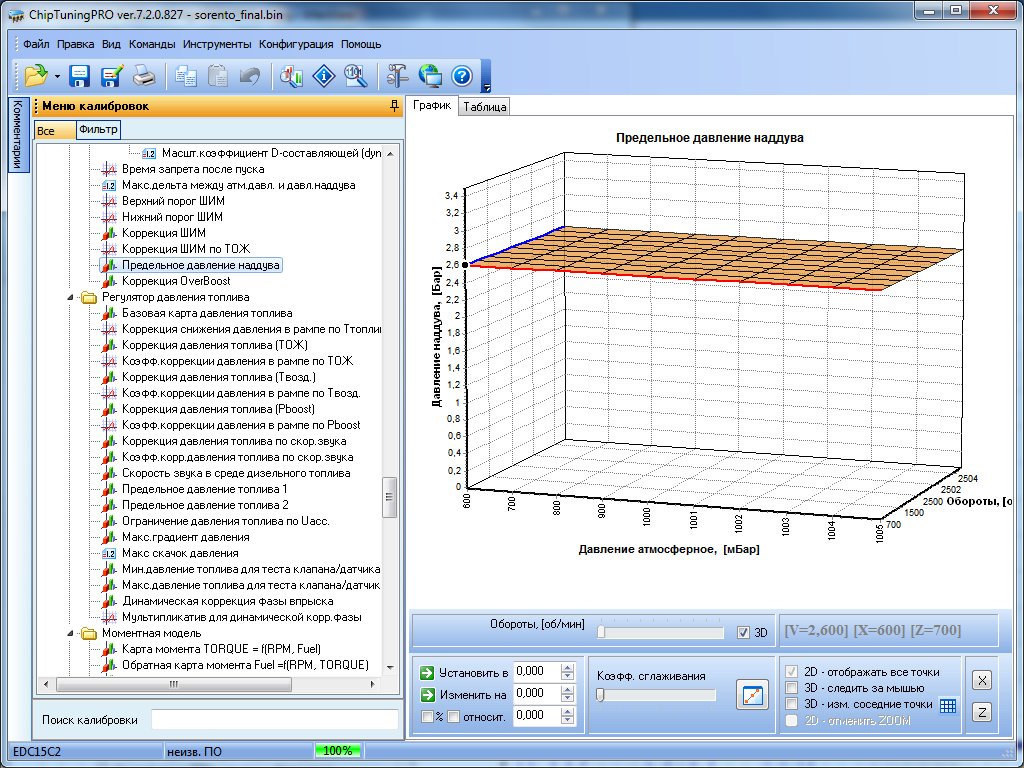Click the globe and monitor toolbar icon

pyautogui.click(x=430, y=76)
